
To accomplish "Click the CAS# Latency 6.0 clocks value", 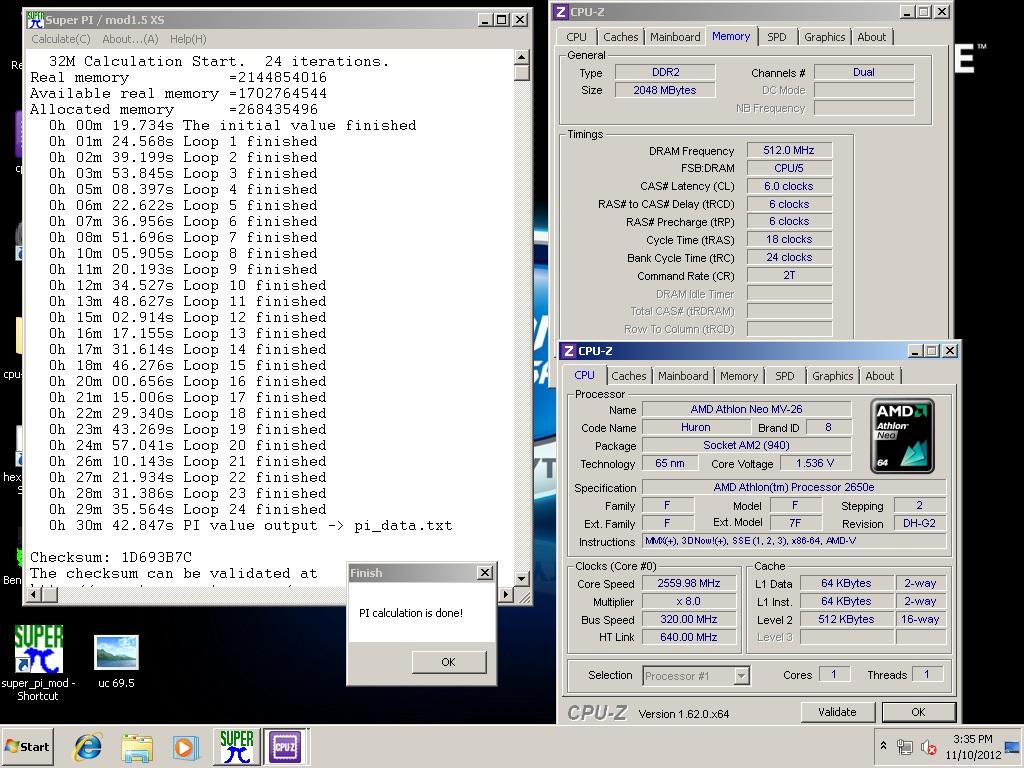I will coord(789,186).
